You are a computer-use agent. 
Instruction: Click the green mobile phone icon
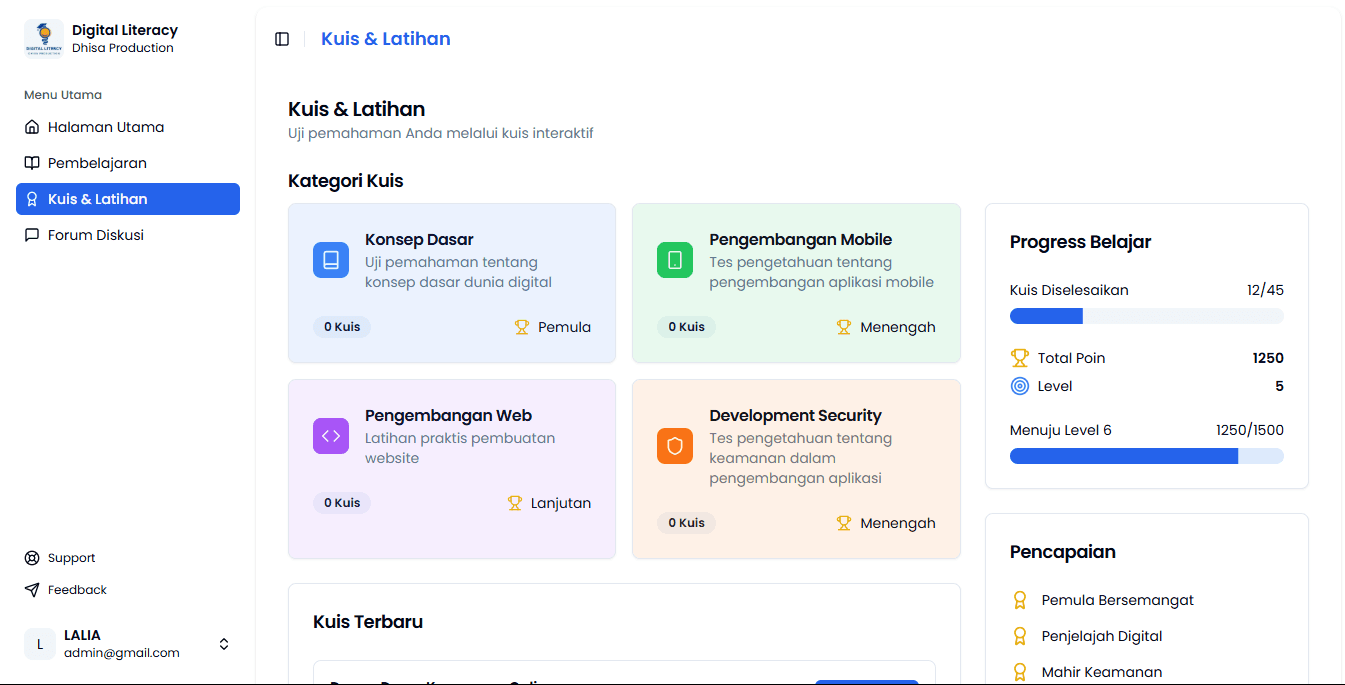pos(675,260)
